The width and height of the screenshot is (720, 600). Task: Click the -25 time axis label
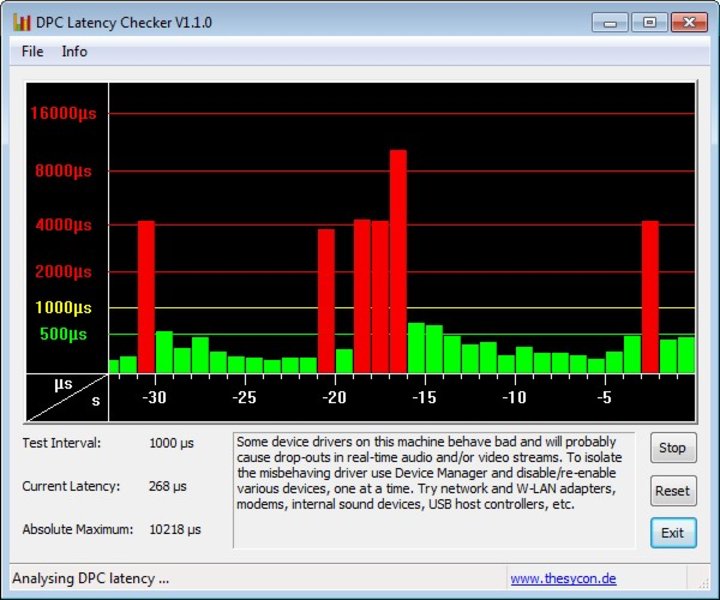(x=244, y=397)
